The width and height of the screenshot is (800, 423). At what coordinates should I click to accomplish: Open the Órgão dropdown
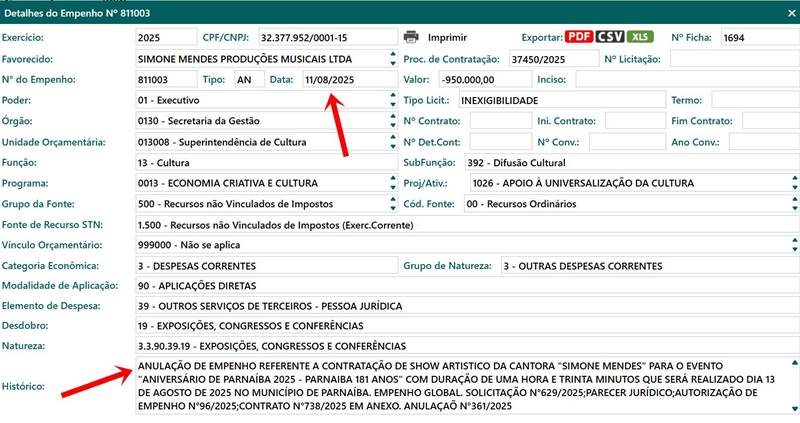click(x=391, y=121)
